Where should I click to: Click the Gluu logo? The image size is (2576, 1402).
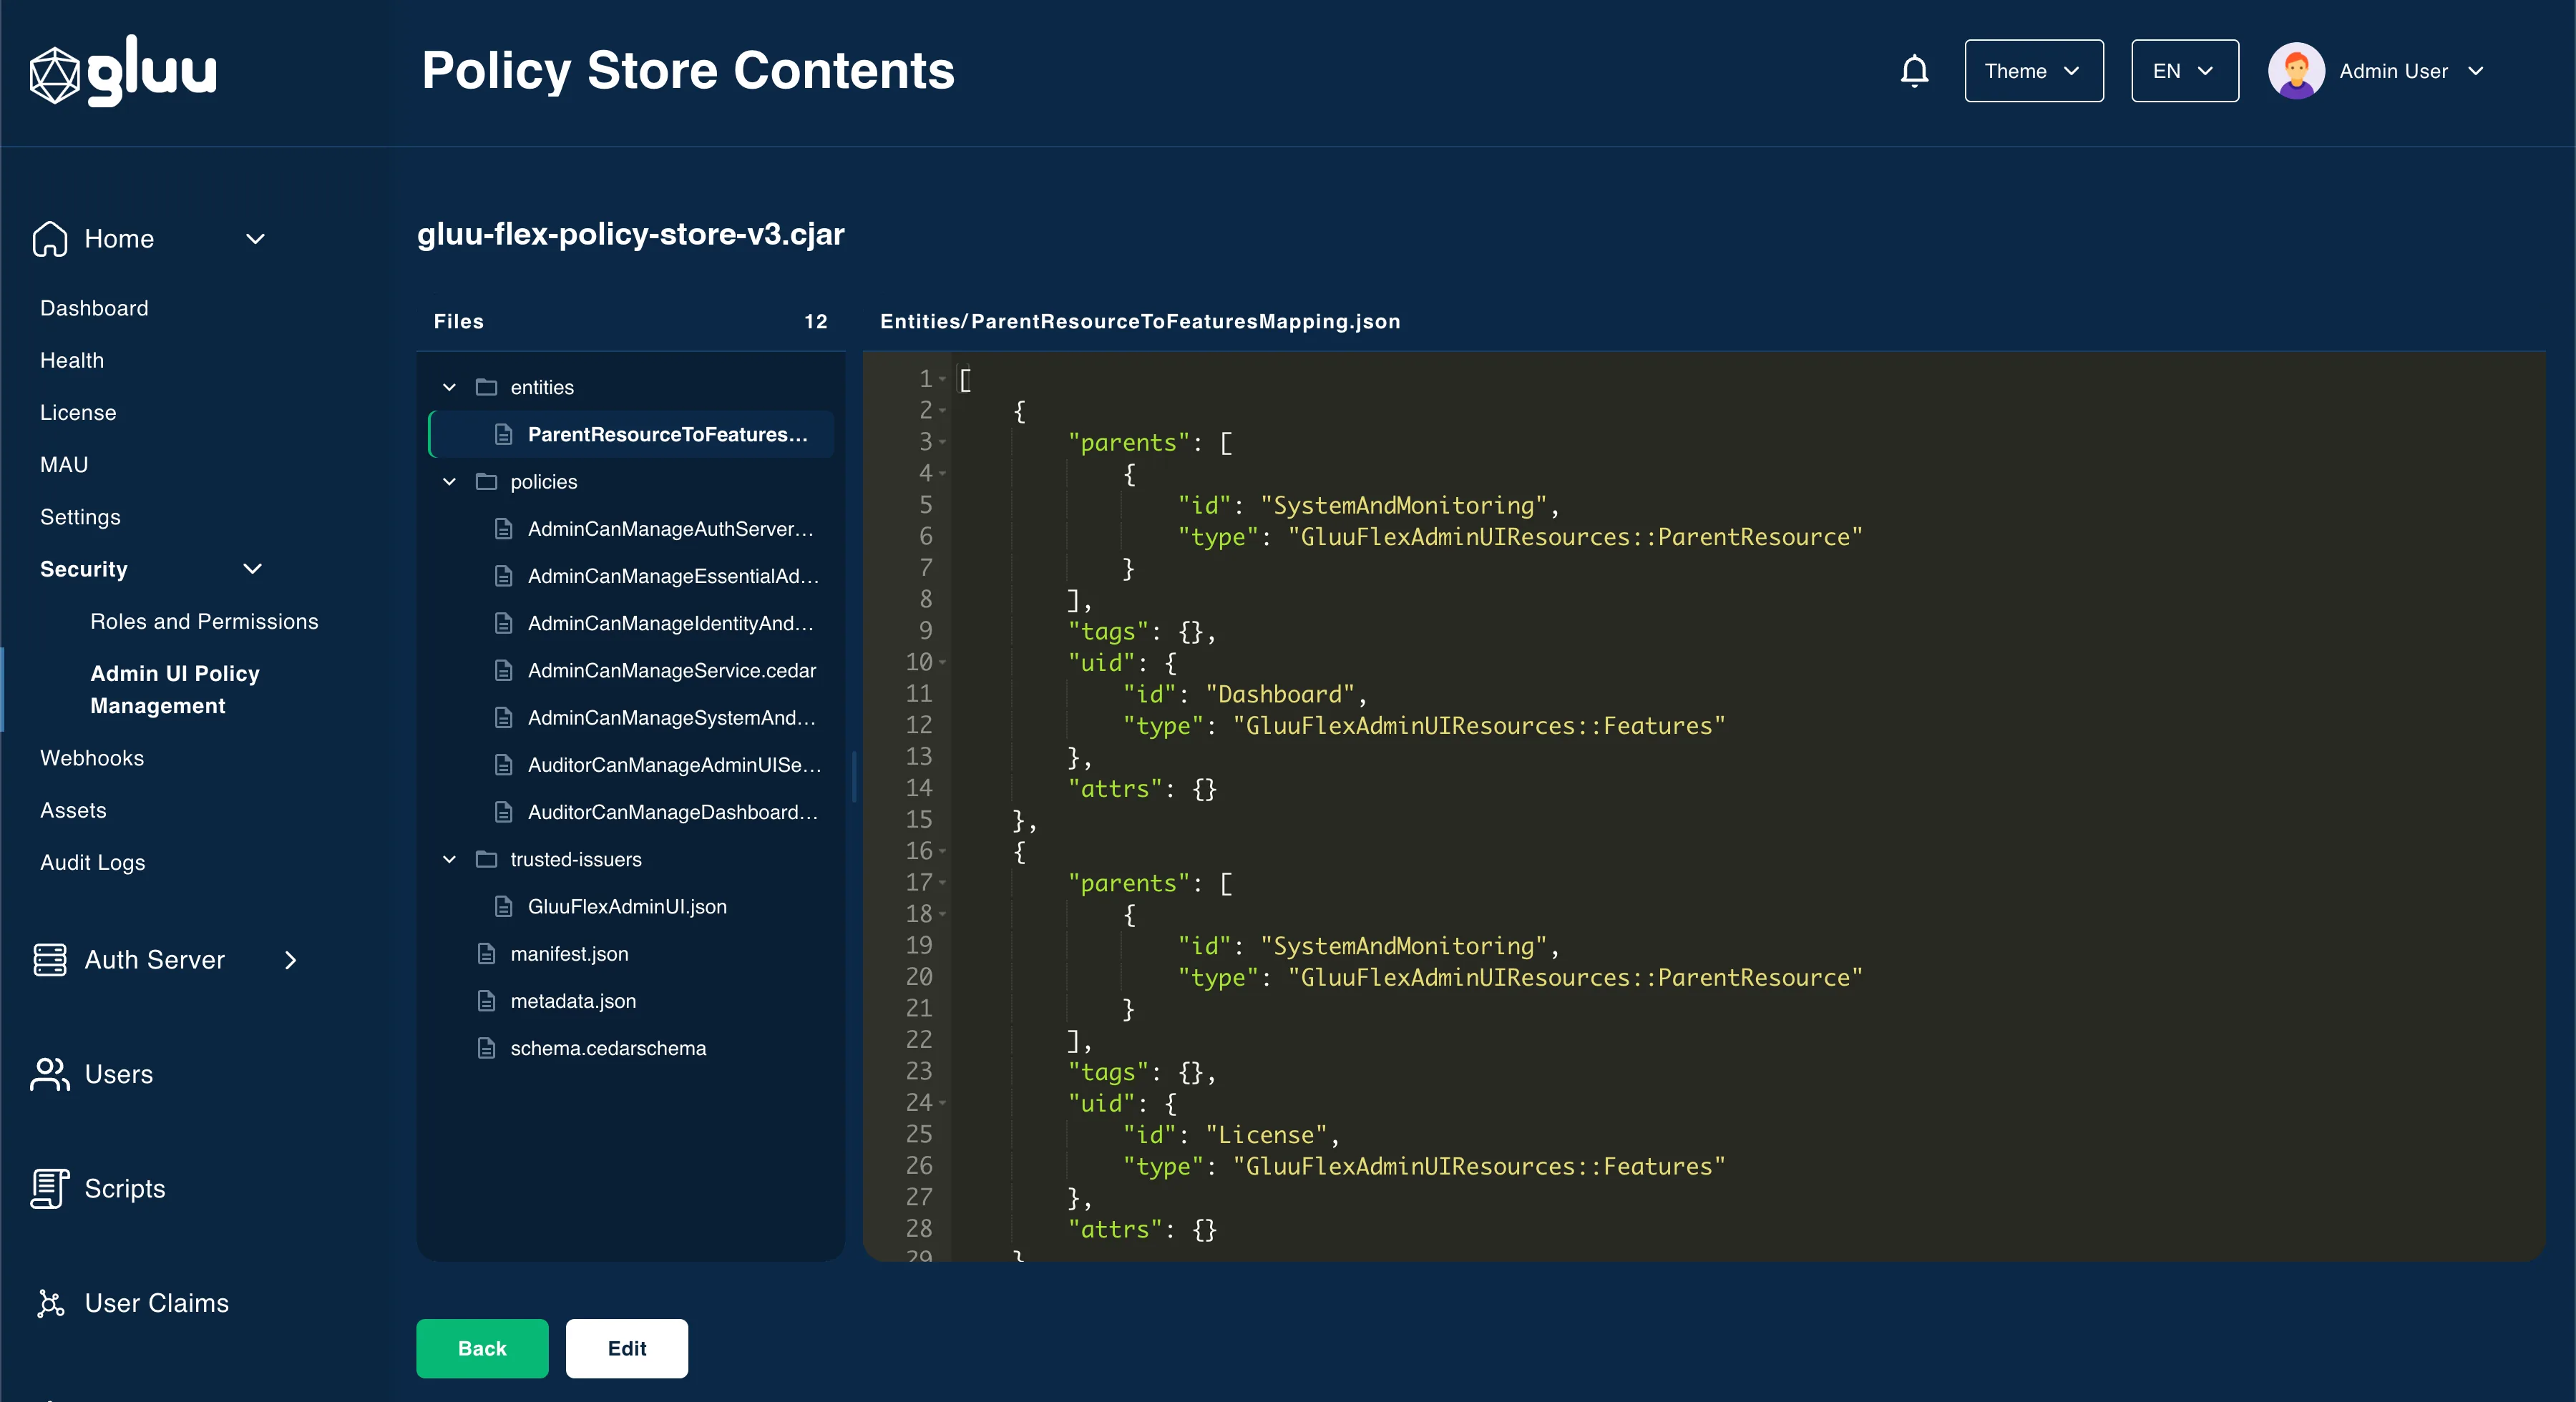(x=123, y=71)
